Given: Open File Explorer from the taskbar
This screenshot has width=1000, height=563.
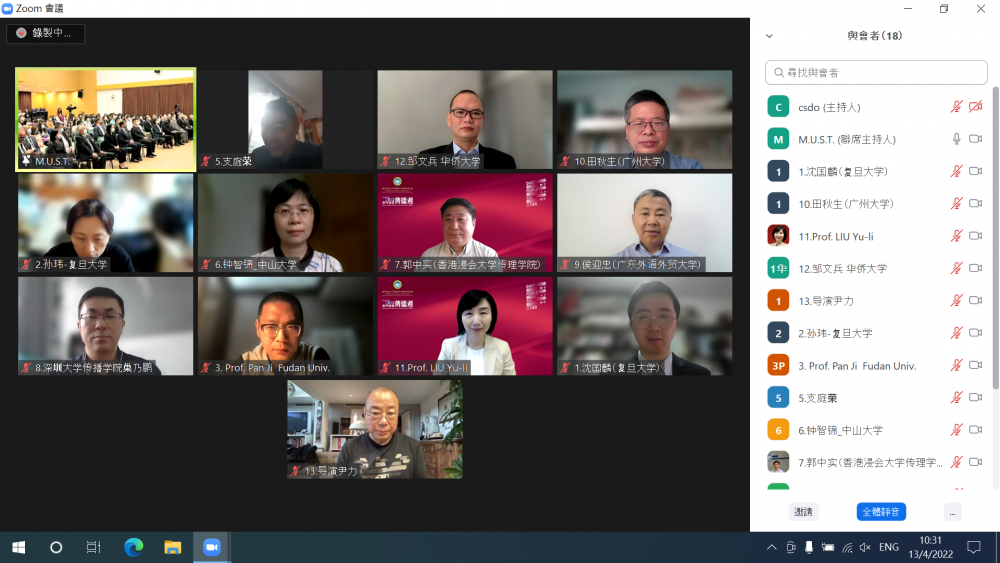Looking at the screenshot, I should 172,547.
